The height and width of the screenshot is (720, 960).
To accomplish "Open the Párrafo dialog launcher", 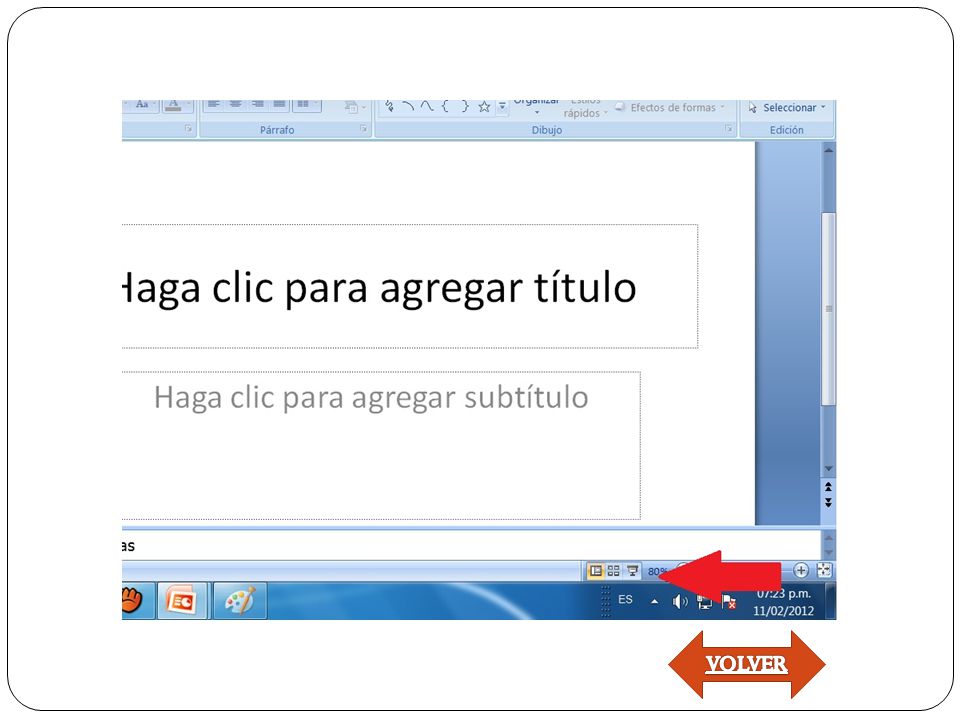I will tap(364, 129).
